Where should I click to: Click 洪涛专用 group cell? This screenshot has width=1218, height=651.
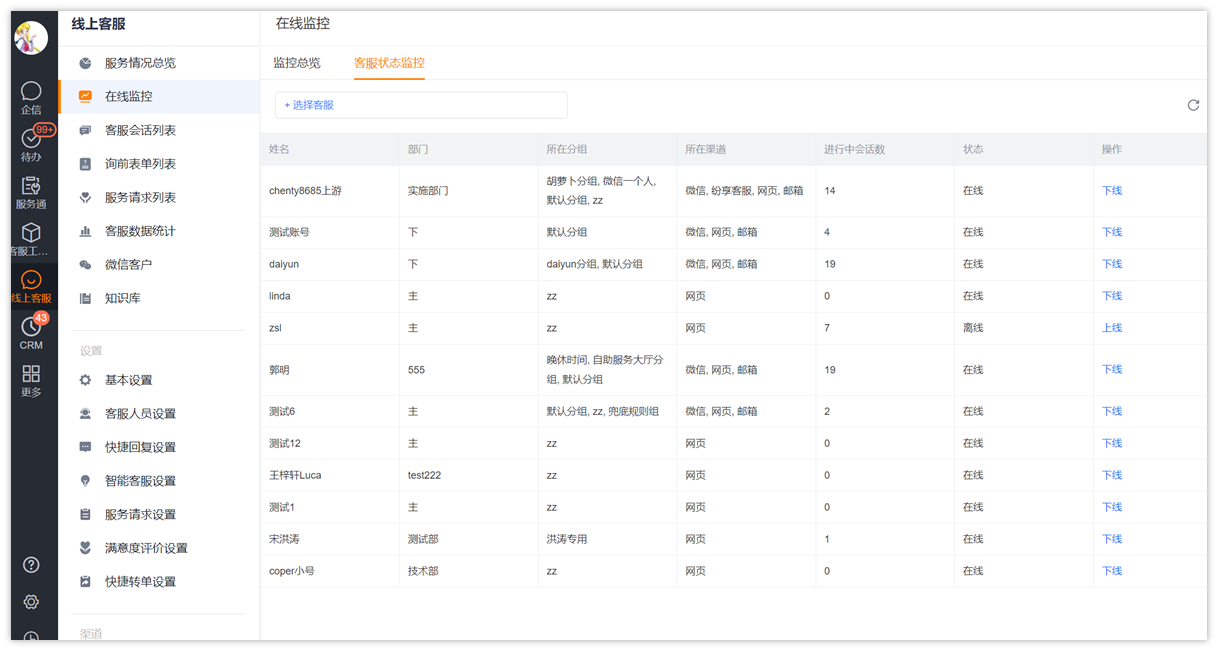(x=567, y=539)
